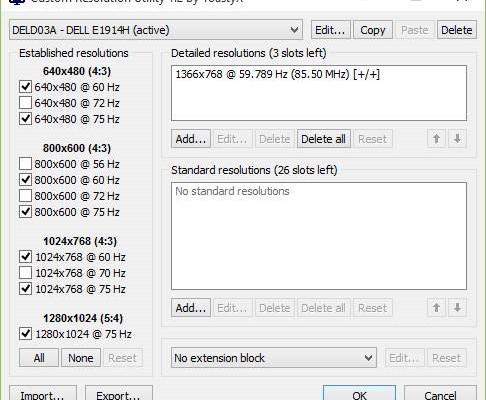
Task: Click Add under Standard resolutions
Action: 191,308
